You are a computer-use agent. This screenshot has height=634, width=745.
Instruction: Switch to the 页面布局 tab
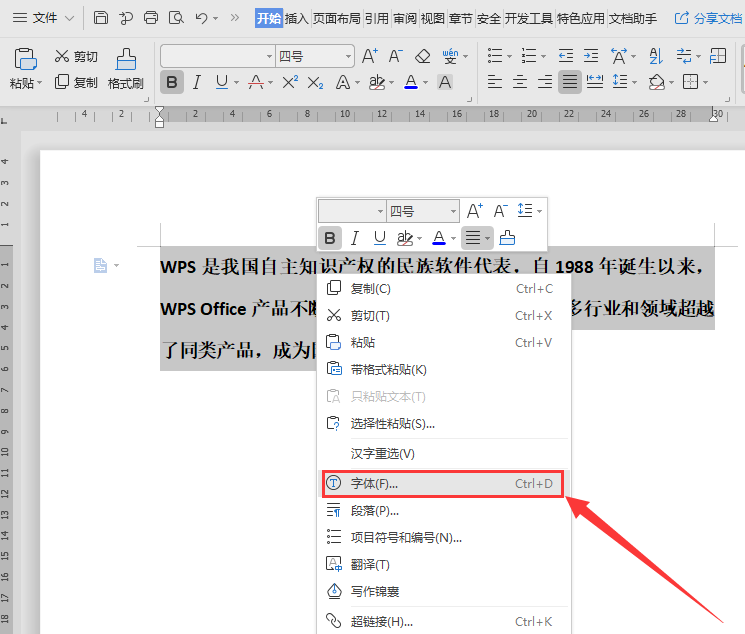[336, 19]
